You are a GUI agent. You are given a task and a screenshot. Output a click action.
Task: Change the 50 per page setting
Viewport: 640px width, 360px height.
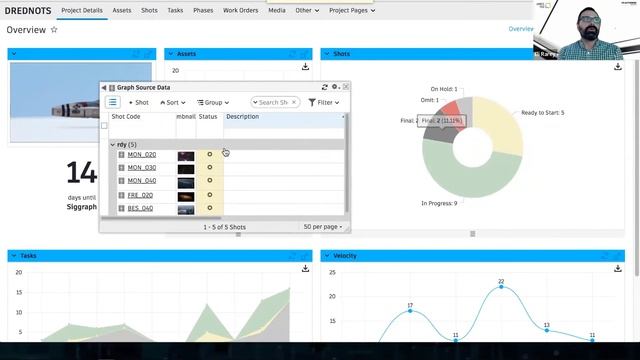pyautogui.click(x=322, y=227)
